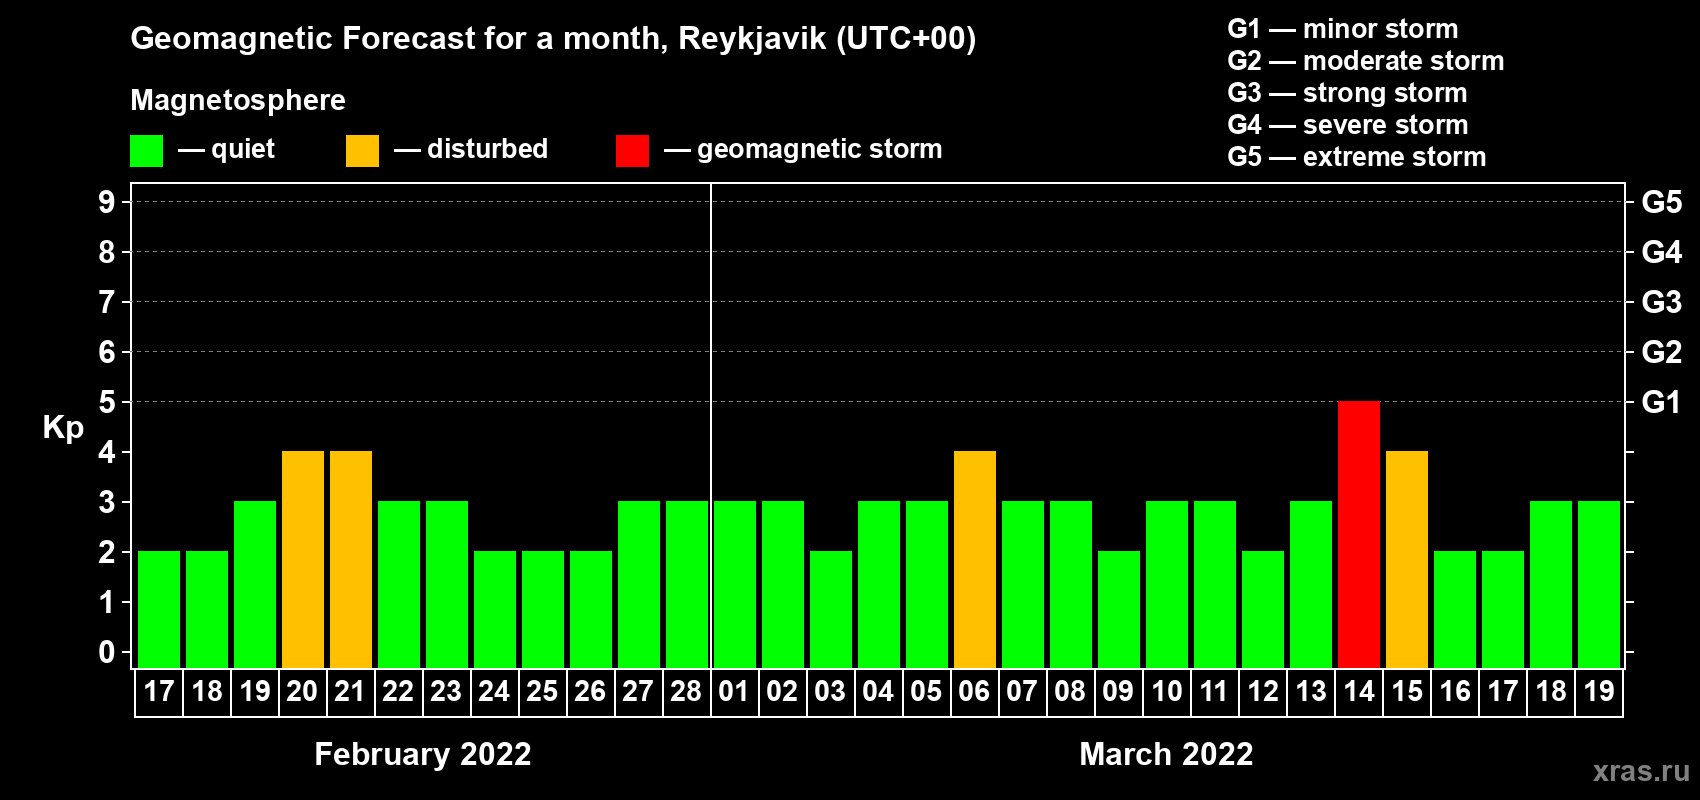This screenshot has height=800, width=1700.
Task: Click the green bar for February 28
Action: click(x=686, y=584)
